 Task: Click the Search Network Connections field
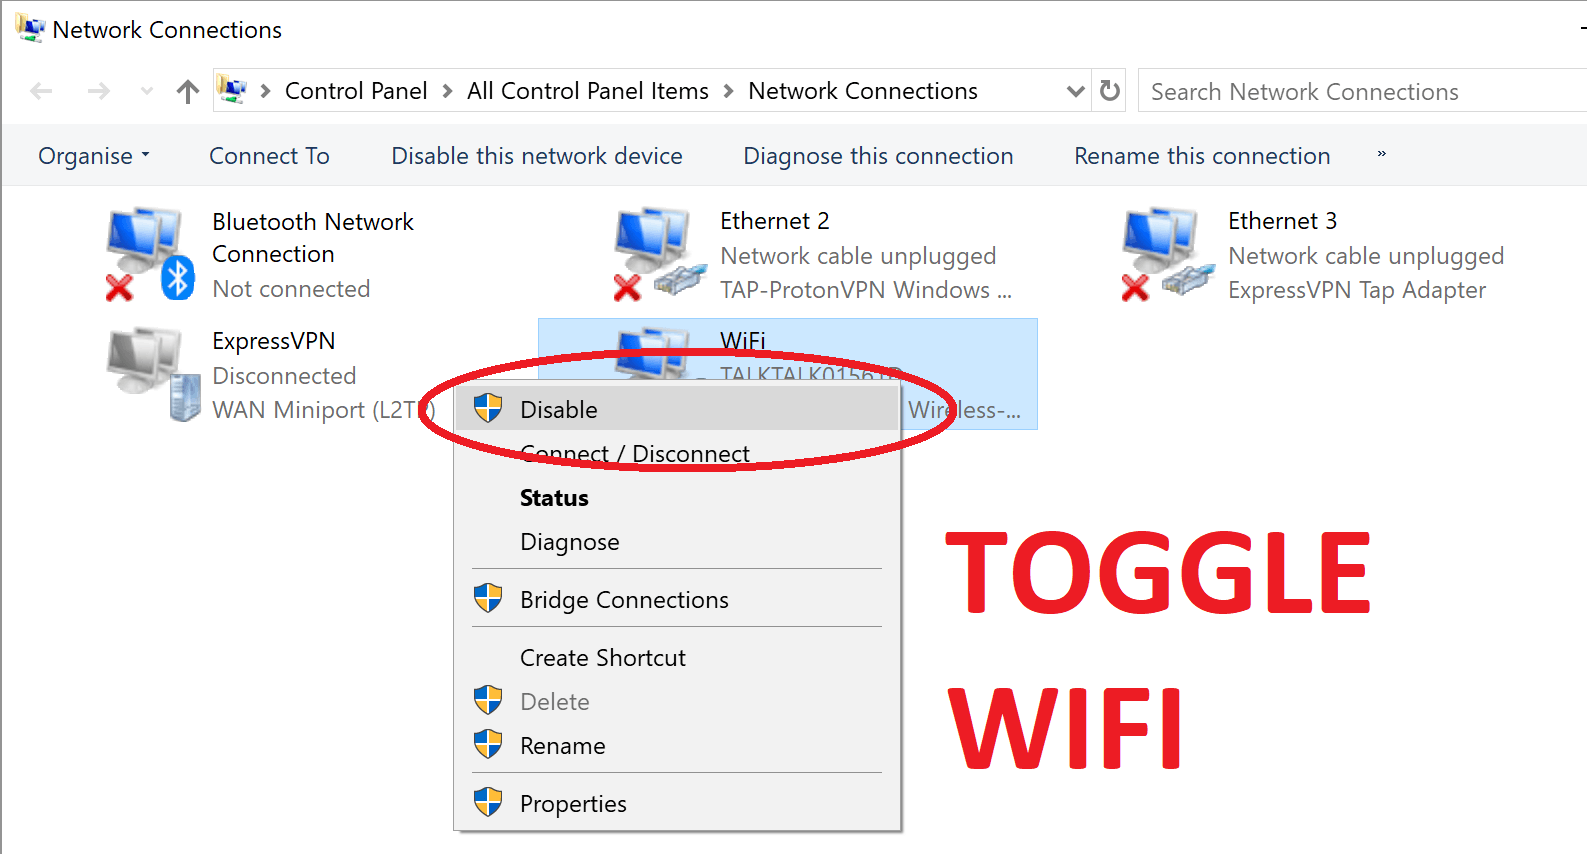coord(1362,91)
